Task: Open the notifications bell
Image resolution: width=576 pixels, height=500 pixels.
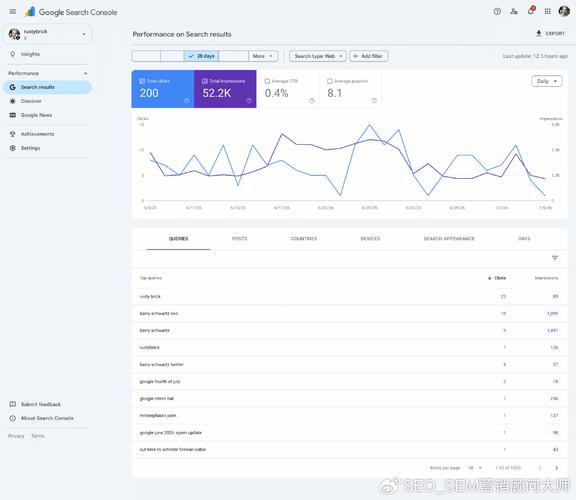Action: [531, 11]
